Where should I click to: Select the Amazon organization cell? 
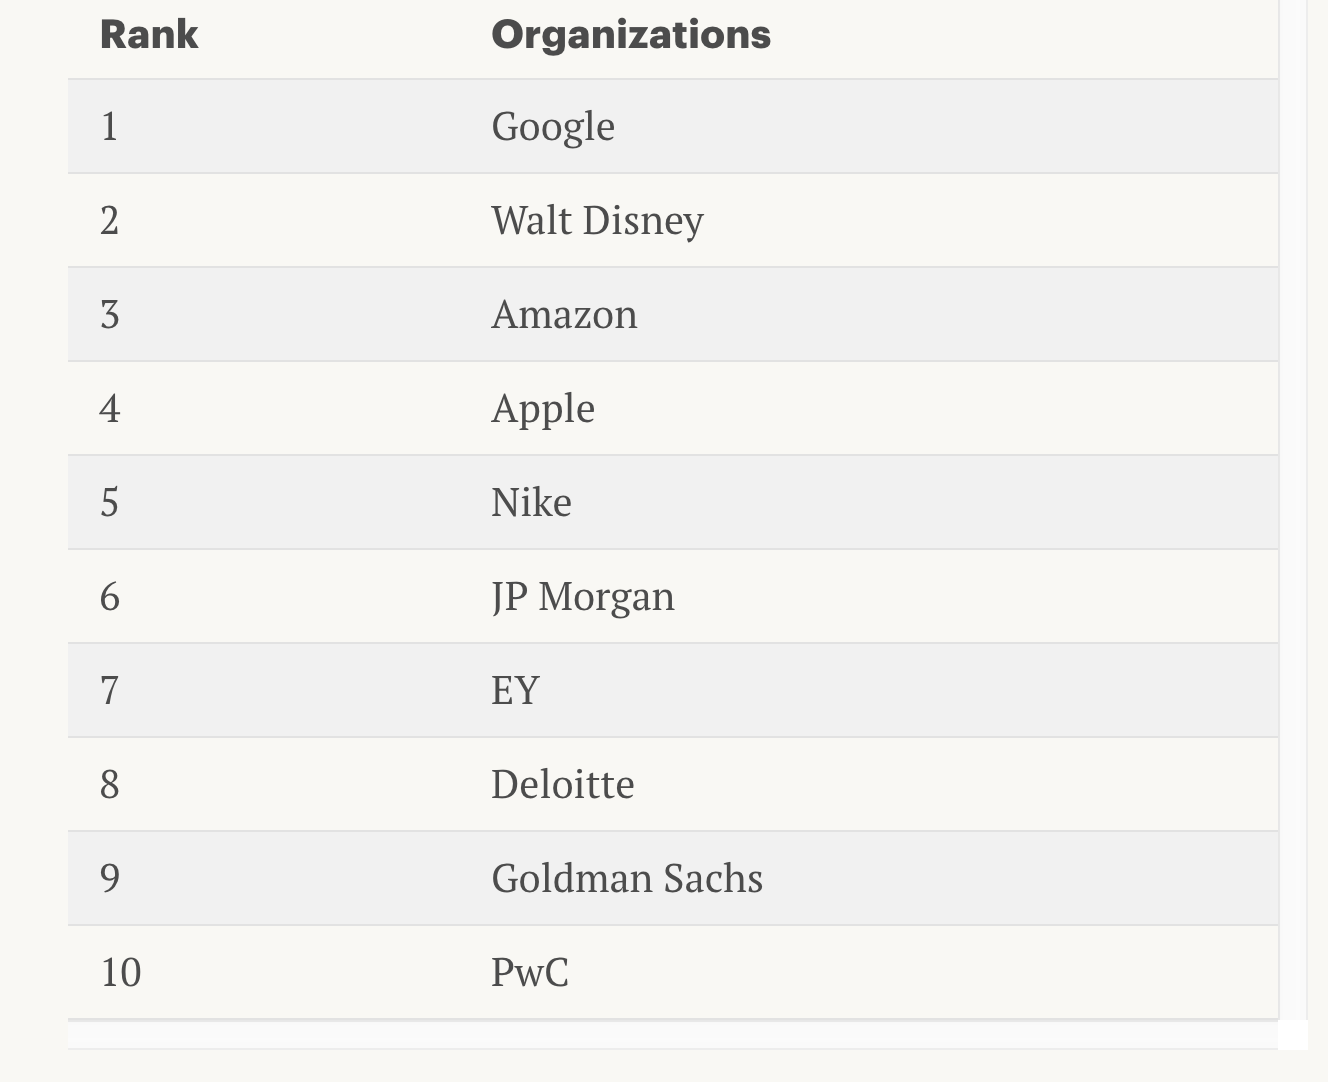pos(564,315)
